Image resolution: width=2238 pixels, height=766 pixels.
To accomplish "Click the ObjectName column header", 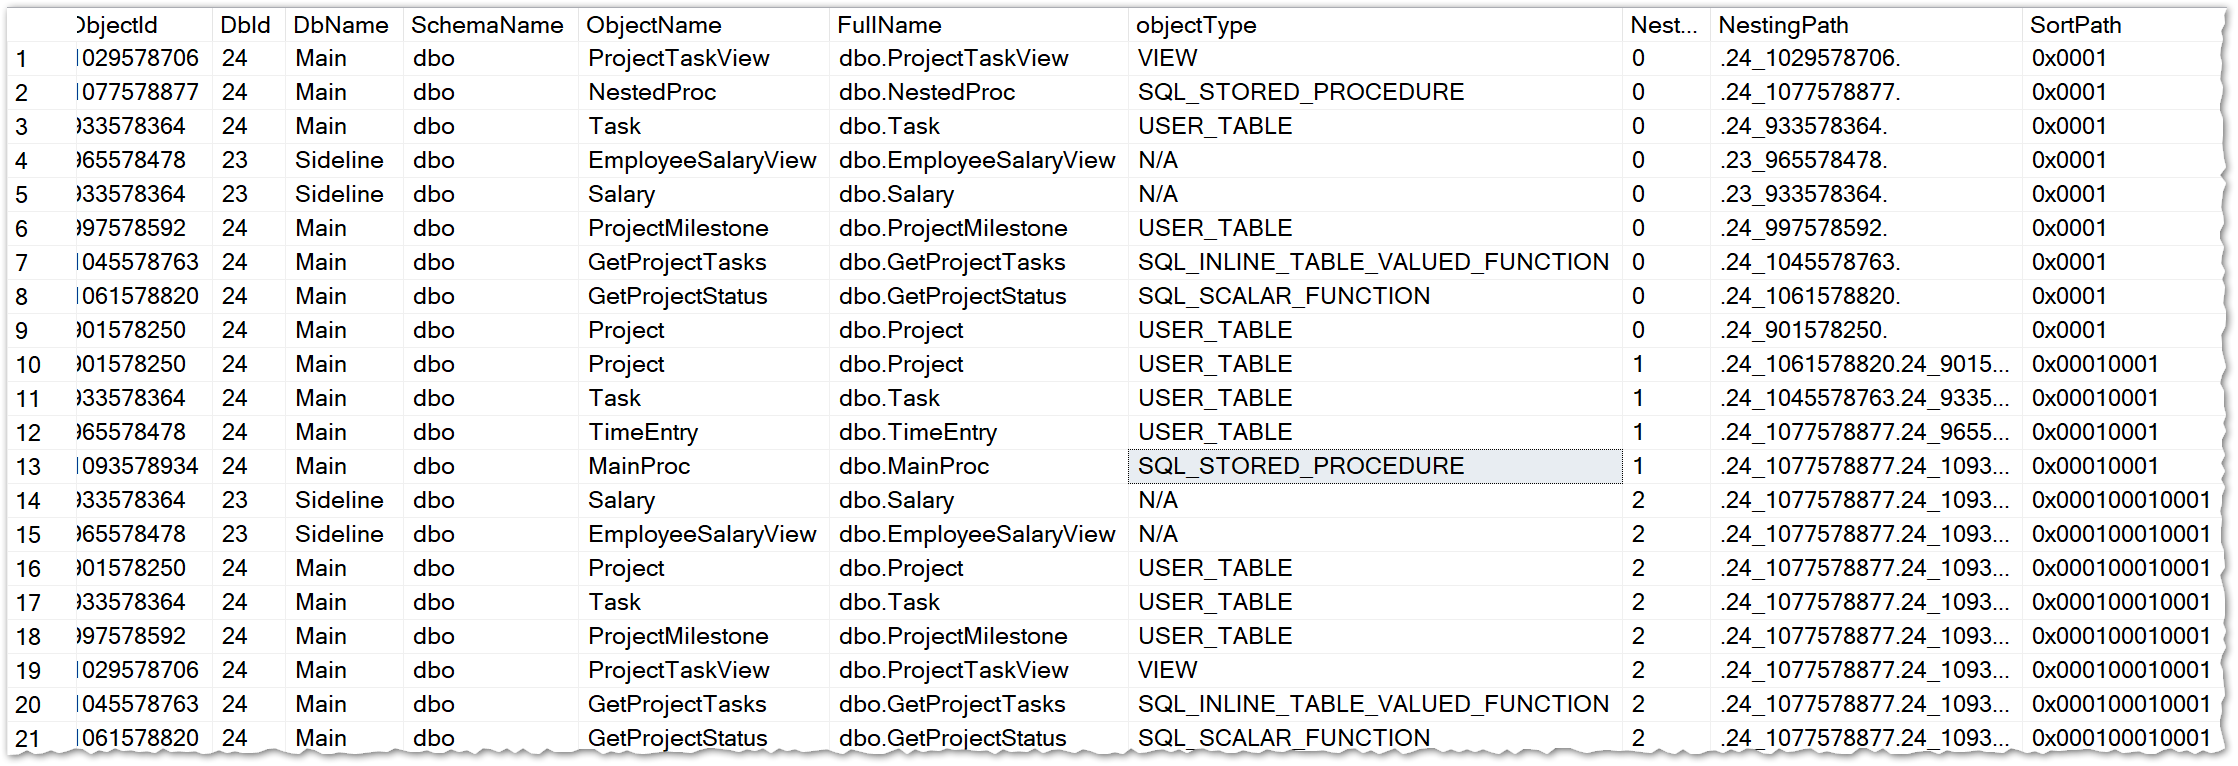I will 703,25.
